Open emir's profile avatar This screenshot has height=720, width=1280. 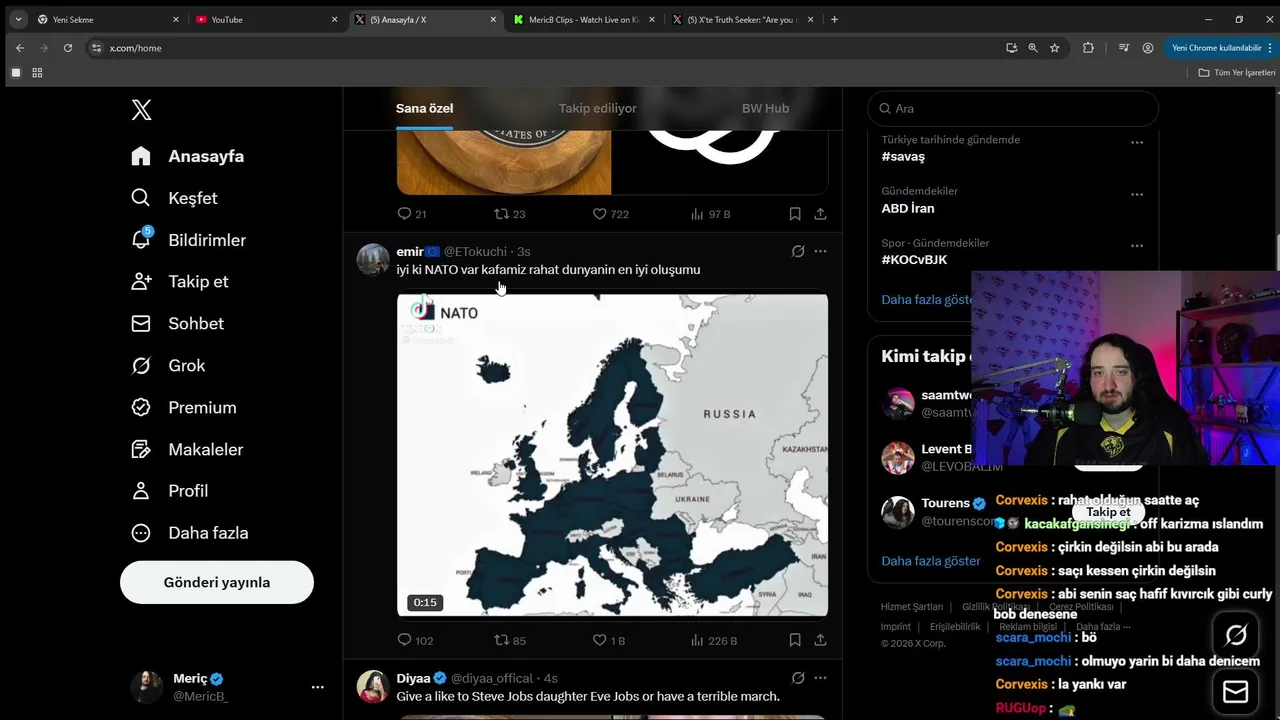tap(373, 259)
